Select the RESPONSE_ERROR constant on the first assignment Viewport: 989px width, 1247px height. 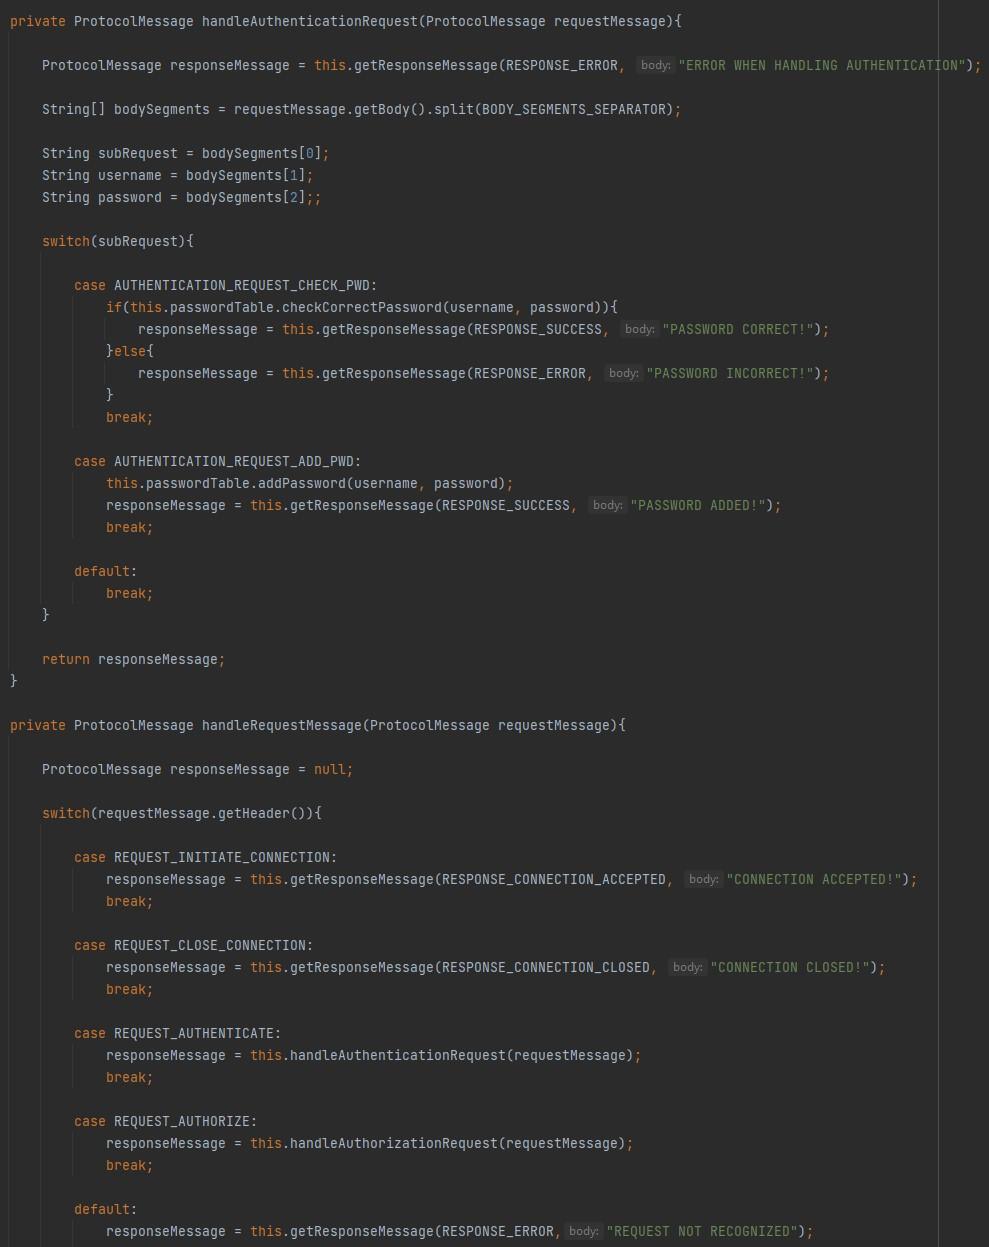point(563,65)
